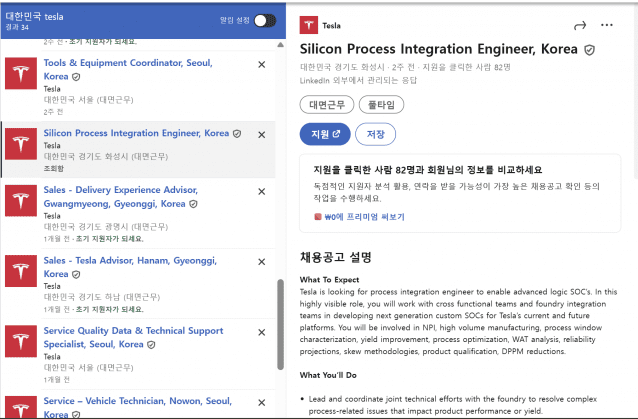Open the three-dot more options menu
The height and width of the screenshot is (419, 638).
pyautogui.click(x=607, y=25)
